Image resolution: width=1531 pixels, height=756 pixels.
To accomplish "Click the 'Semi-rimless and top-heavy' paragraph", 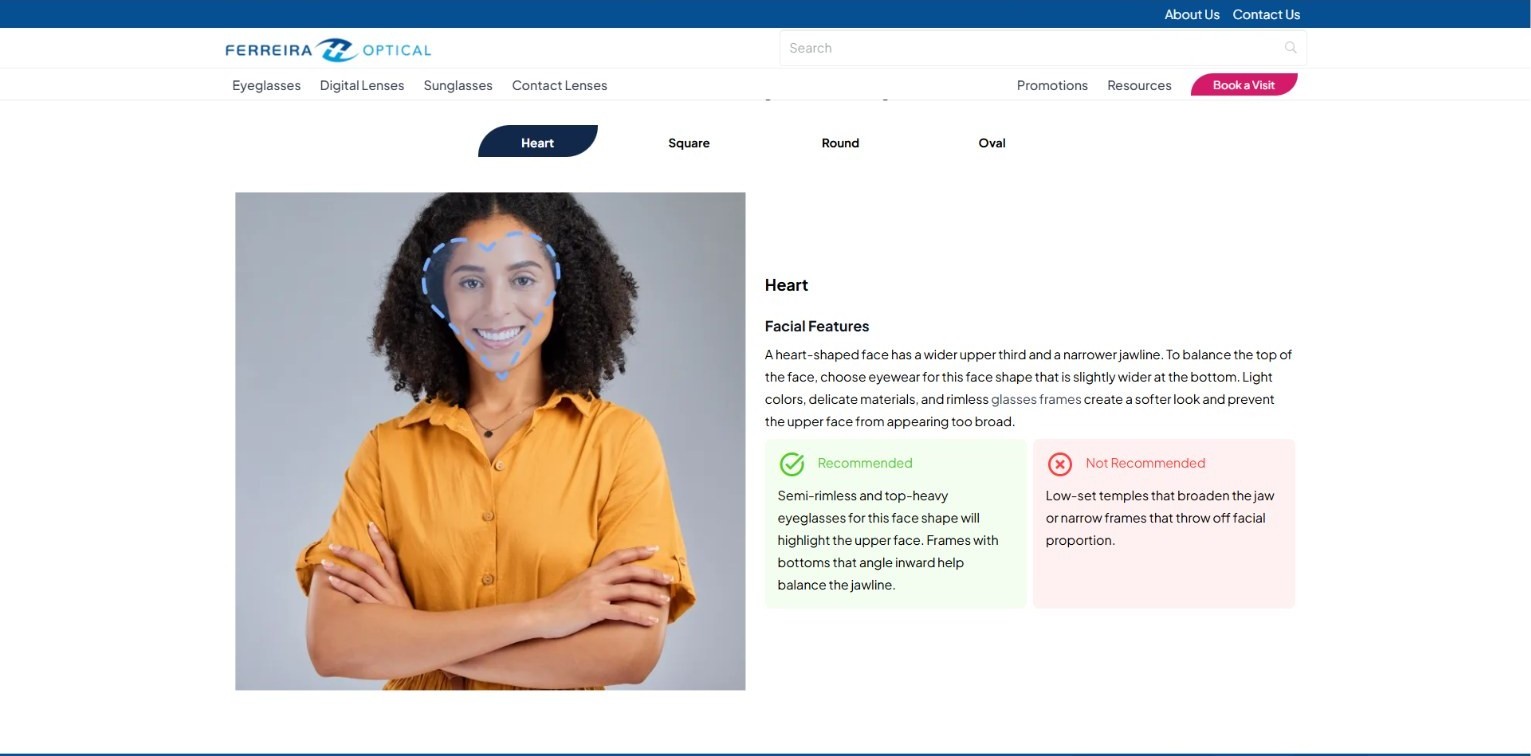I will click(x=888, y=540).
